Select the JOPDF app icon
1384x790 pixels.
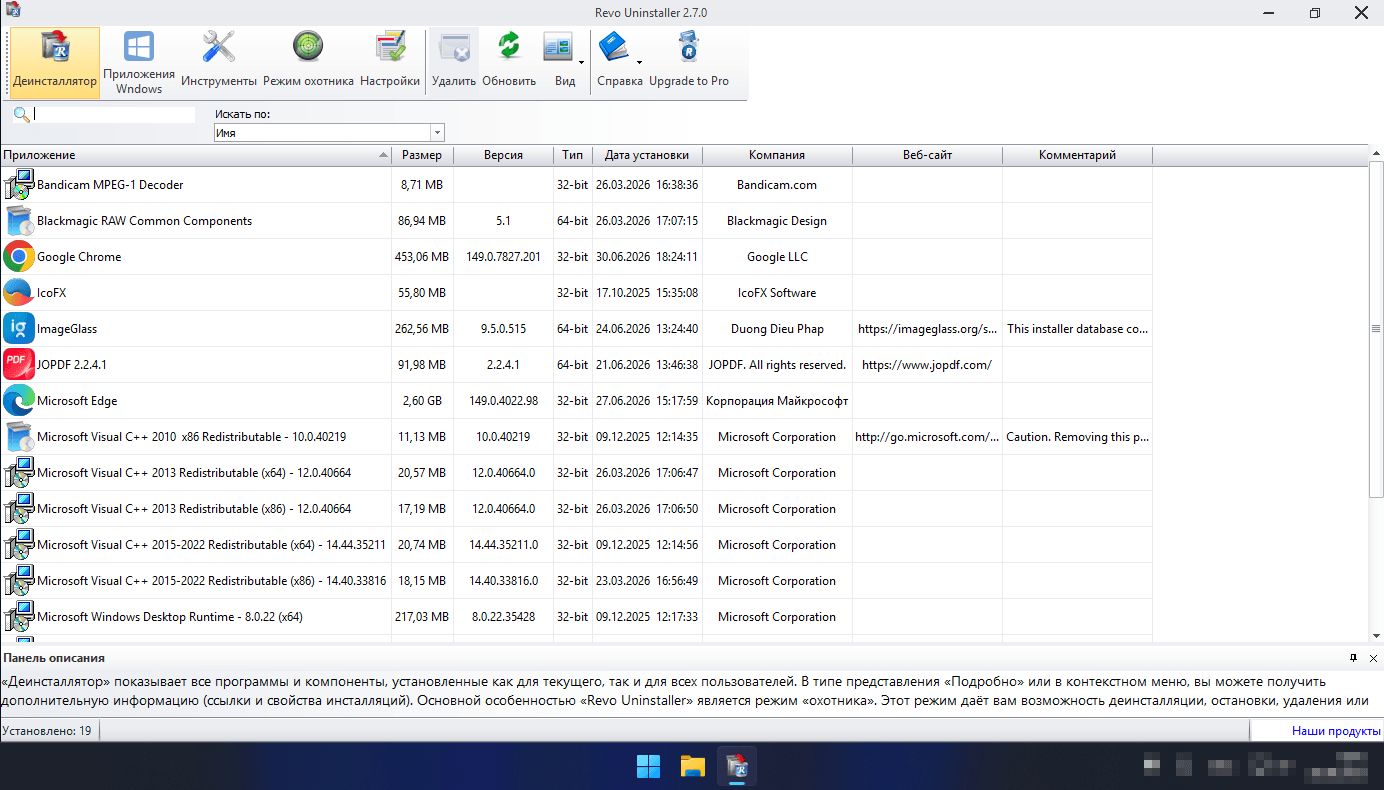pyautogui.click(x=19, y=365)
